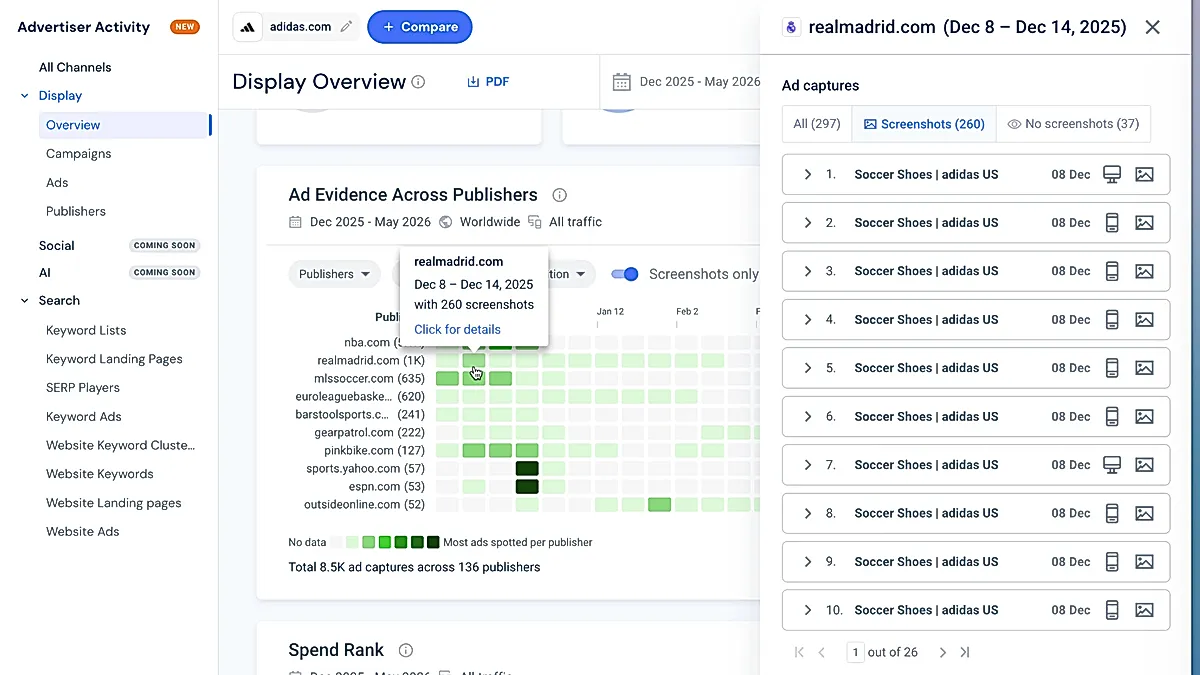Switch to the All (297) tab
Image resolution: width=1200 pixels, height=675 pixels.
(x=817, y=124)
